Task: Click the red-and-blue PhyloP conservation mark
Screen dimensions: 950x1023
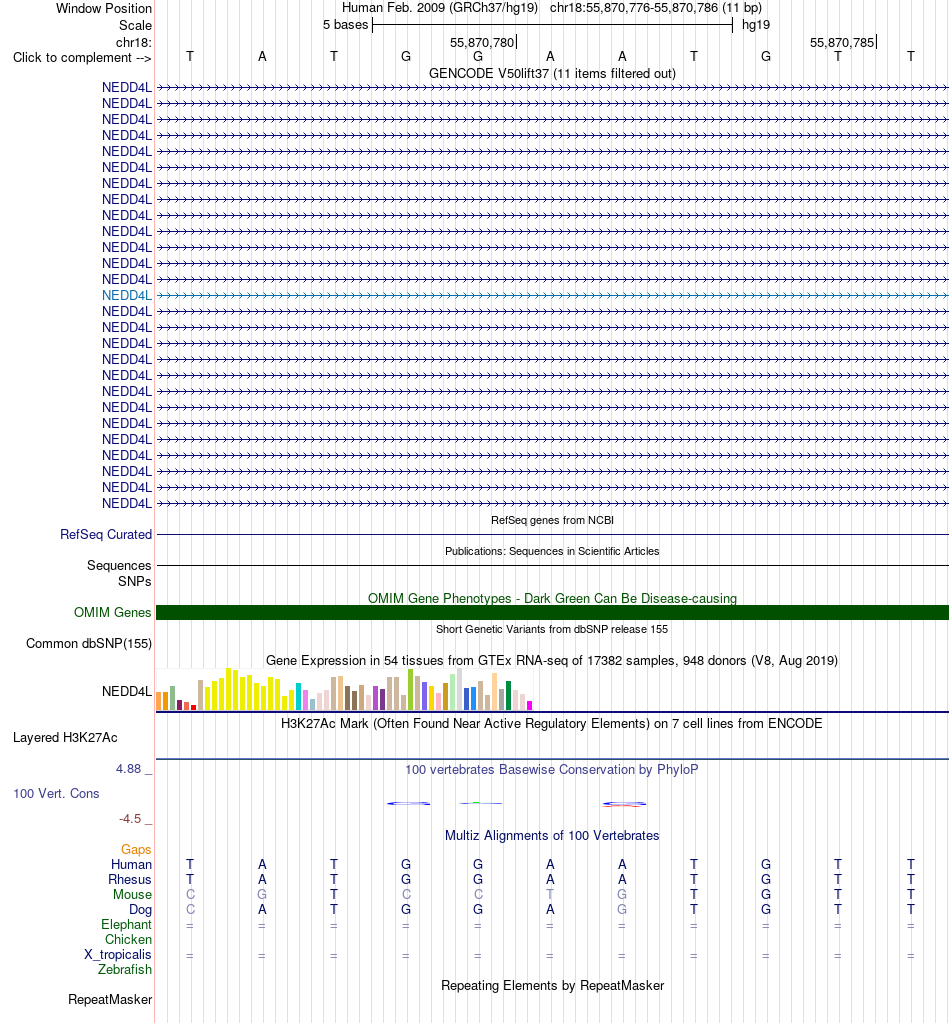Action: pos(624,804)
